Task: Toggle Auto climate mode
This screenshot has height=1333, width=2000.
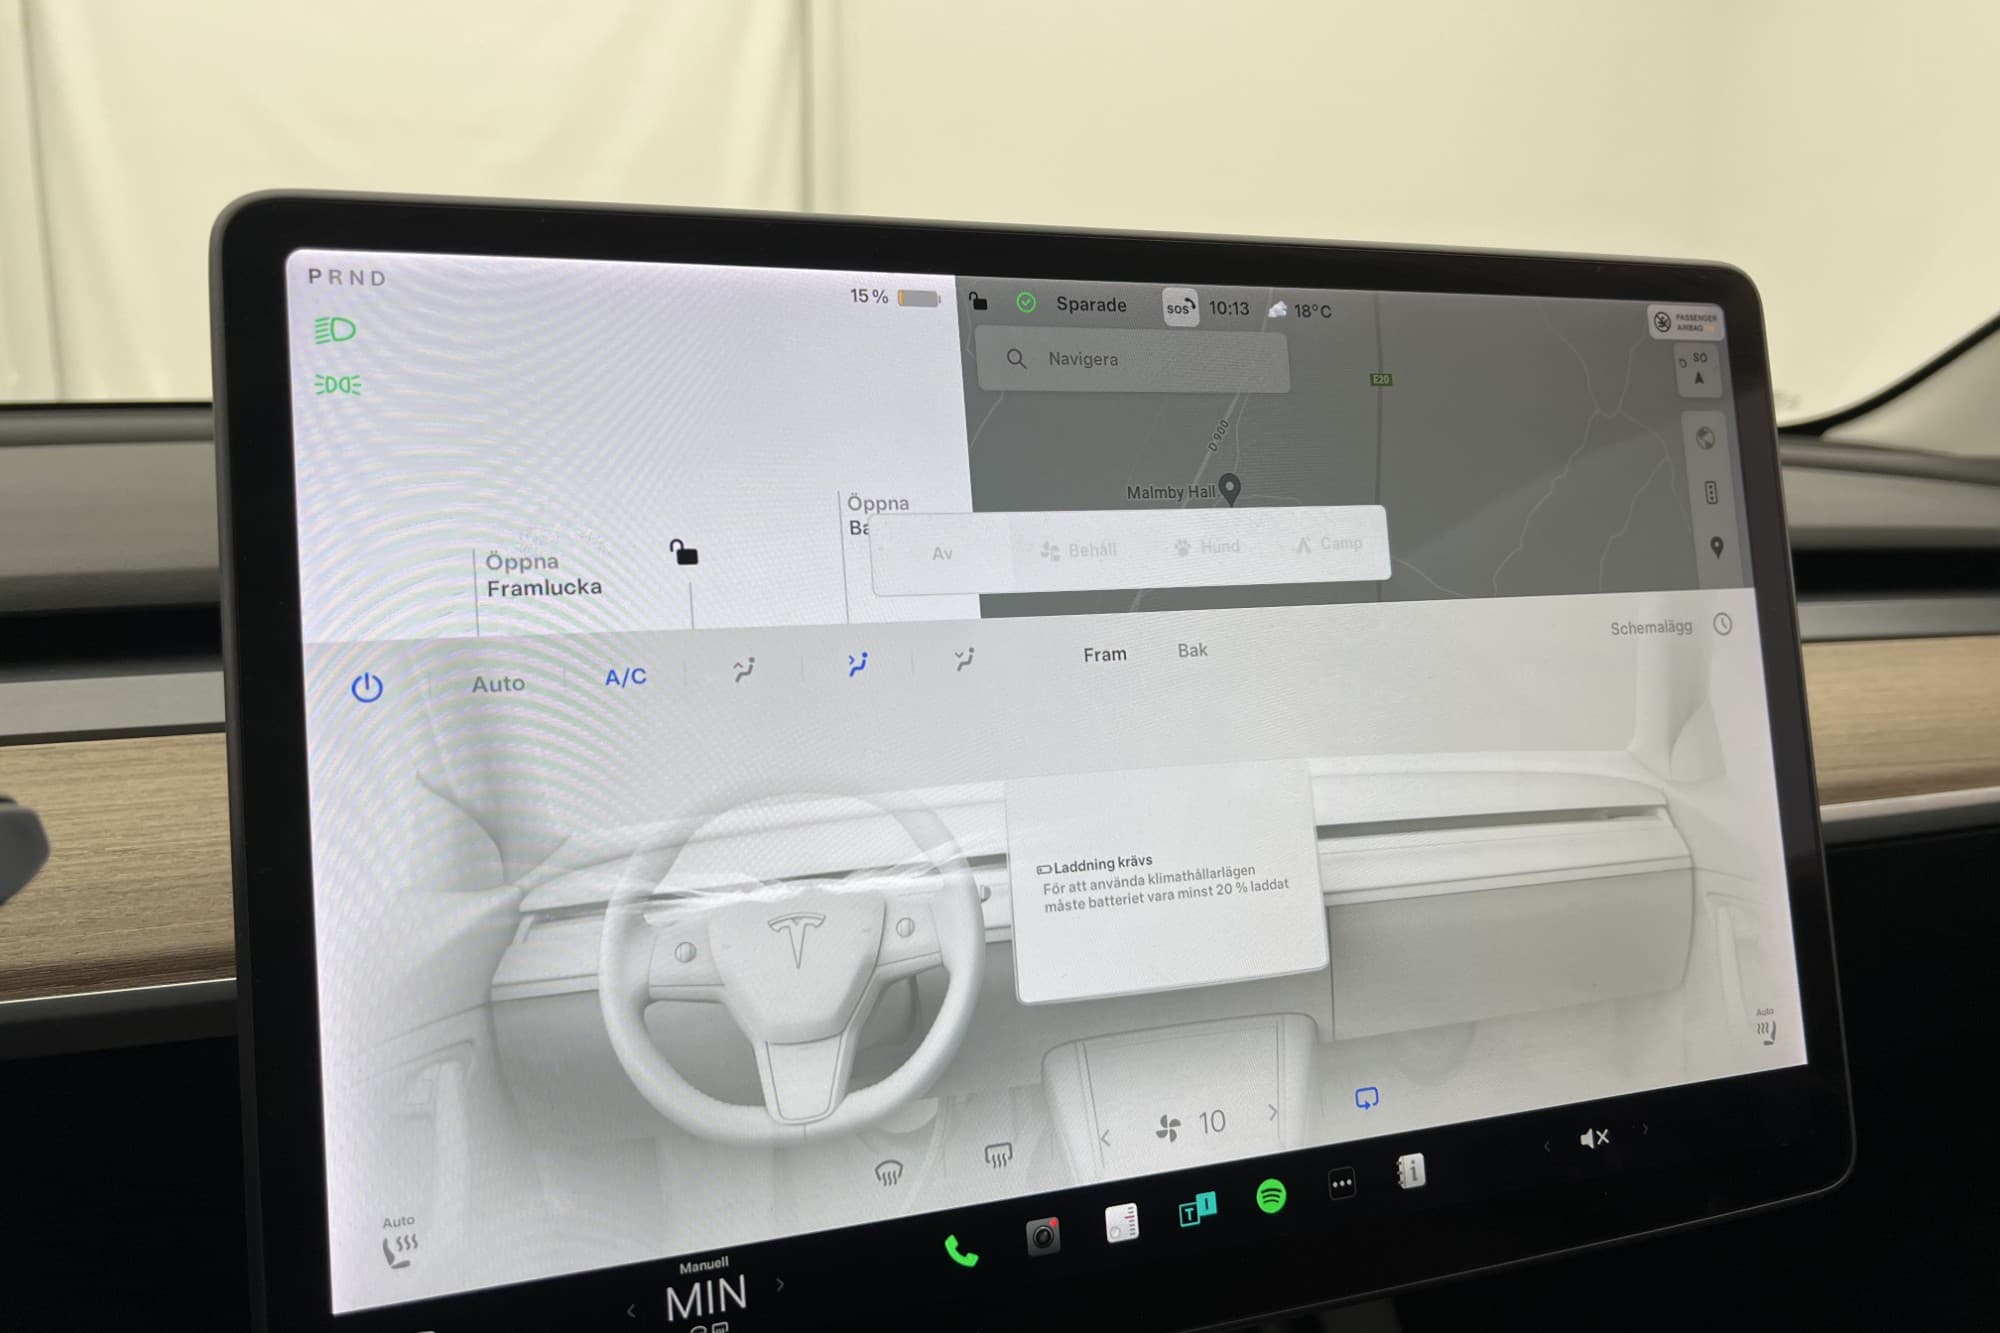Action: (x=498, y=684)
